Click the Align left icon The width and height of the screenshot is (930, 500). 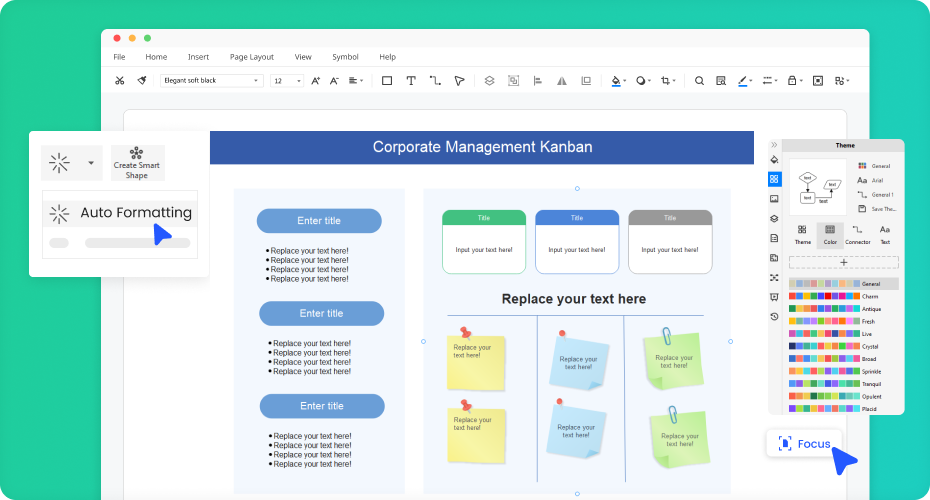pyautogui.click(x=538, y=81)
